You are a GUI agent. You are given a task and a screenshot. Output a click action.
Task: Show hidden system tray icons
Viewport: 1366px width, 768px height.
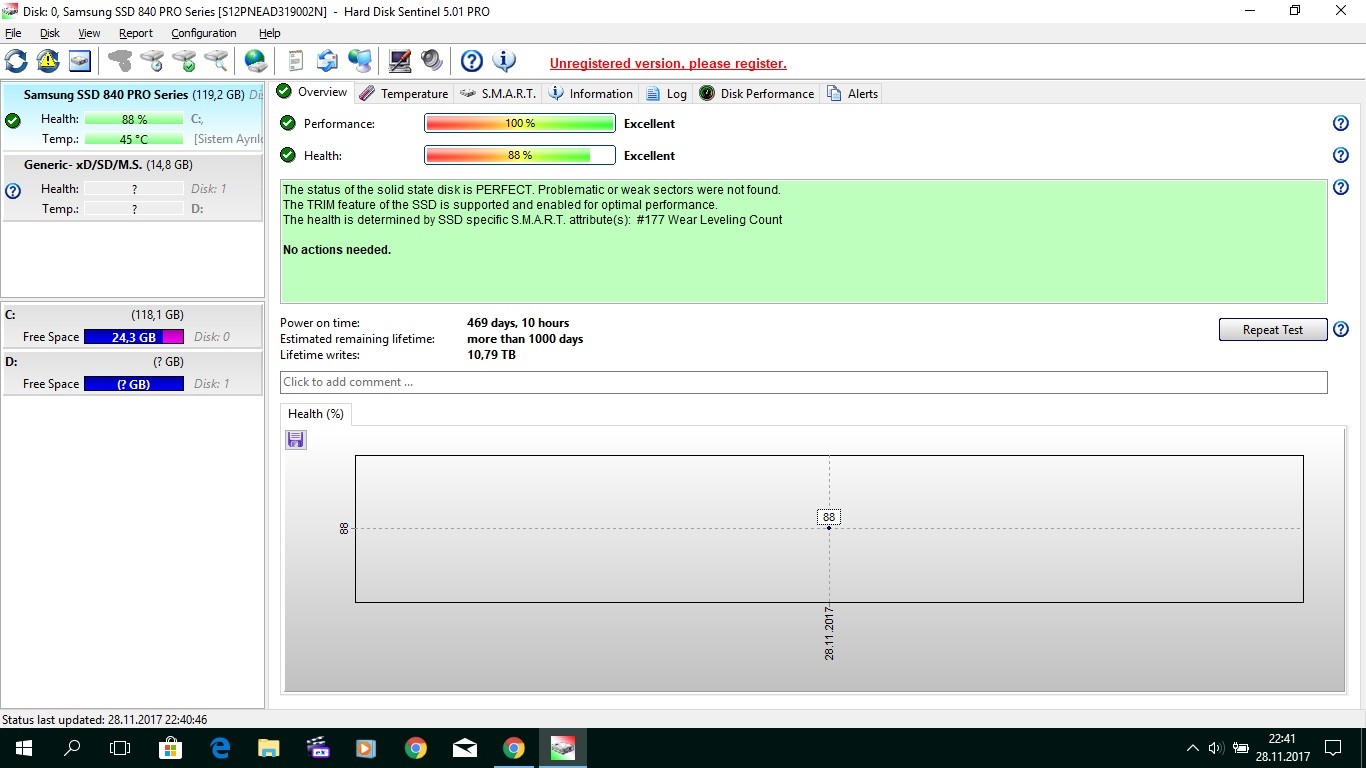point(1192,748)
